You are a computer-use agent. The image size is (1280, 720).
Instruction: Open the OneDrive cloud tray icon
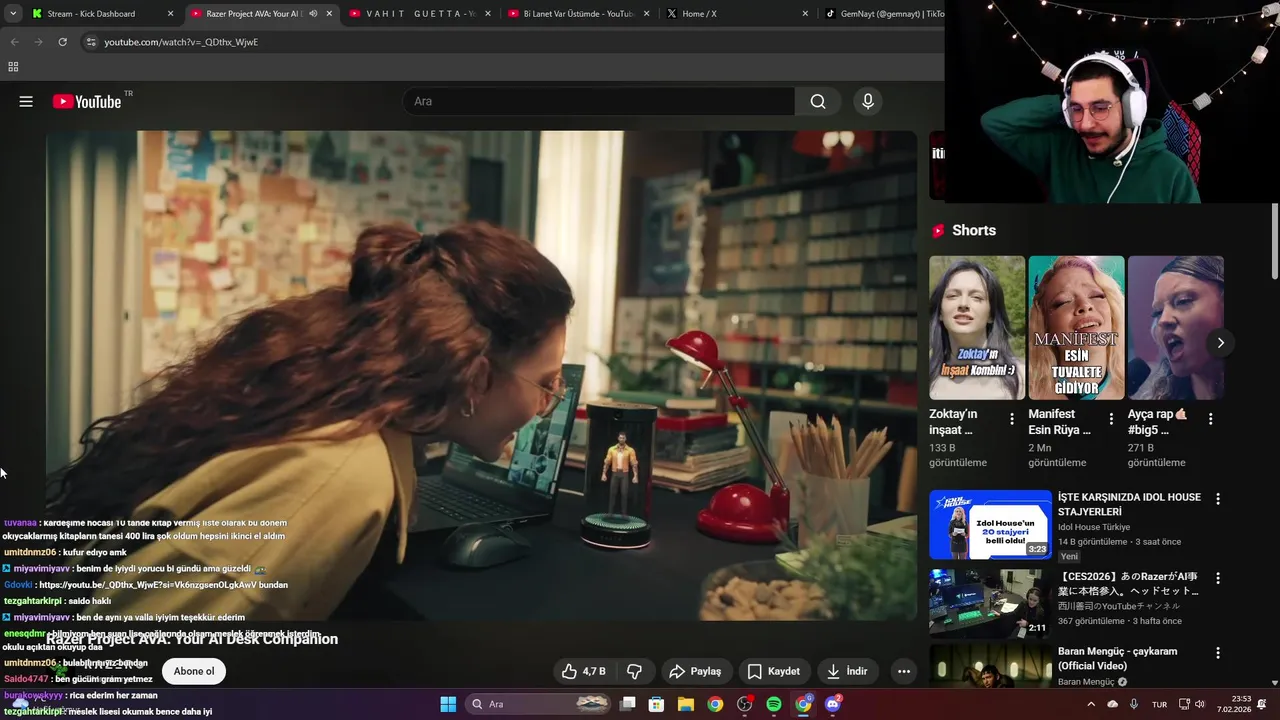pyautogui.click(x=1112, y=704)
